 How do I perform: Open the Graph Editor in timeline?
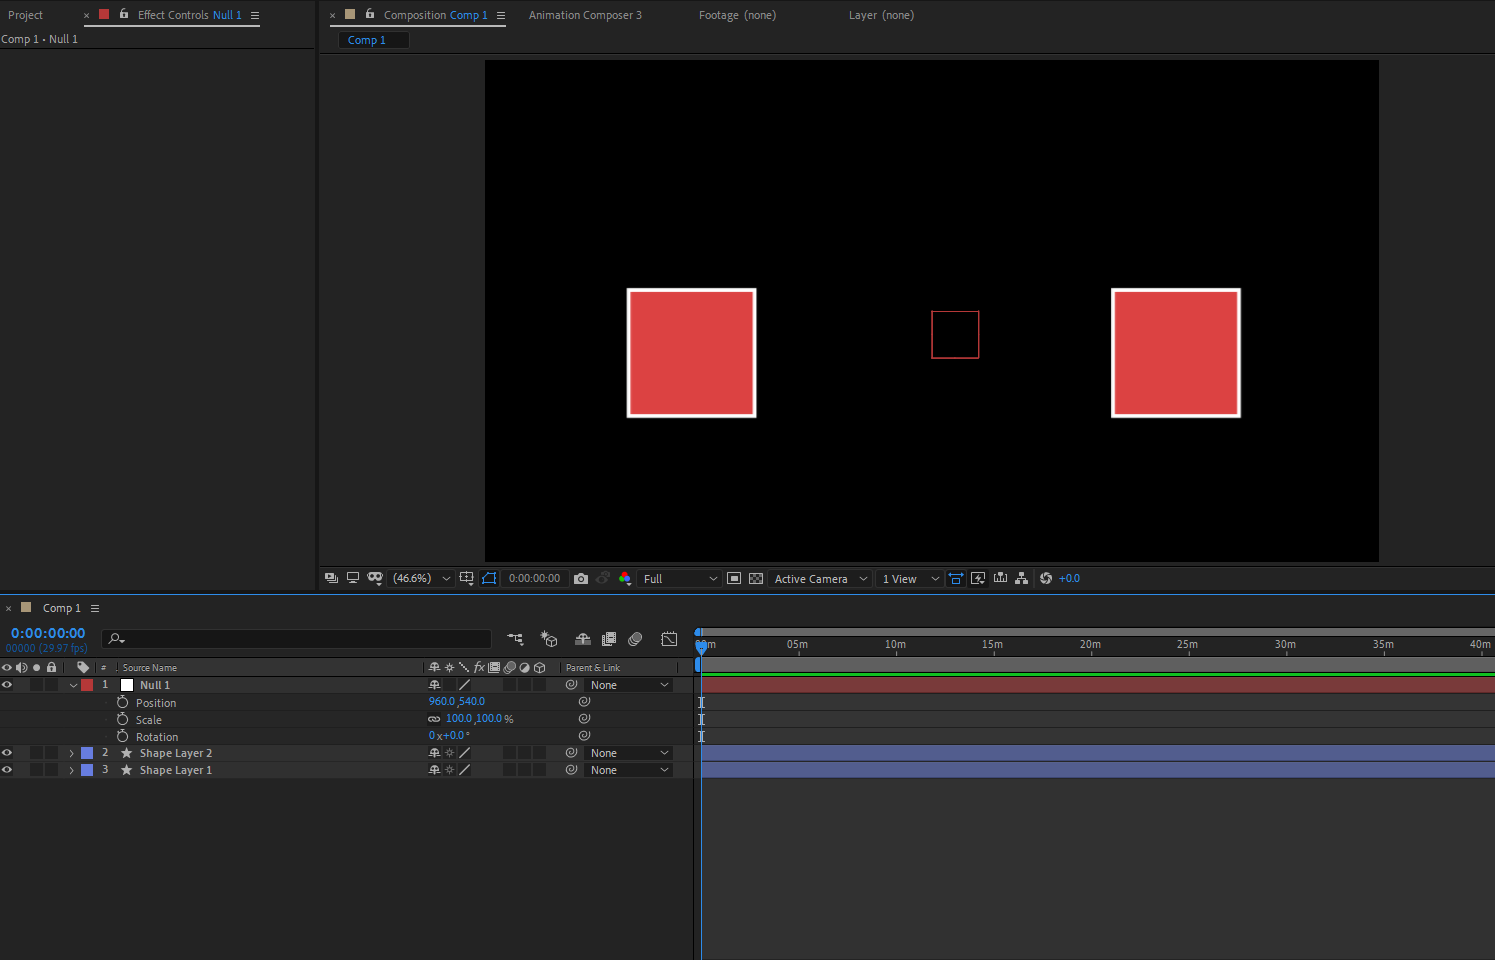pyautogui.click(x=669, y=639)
